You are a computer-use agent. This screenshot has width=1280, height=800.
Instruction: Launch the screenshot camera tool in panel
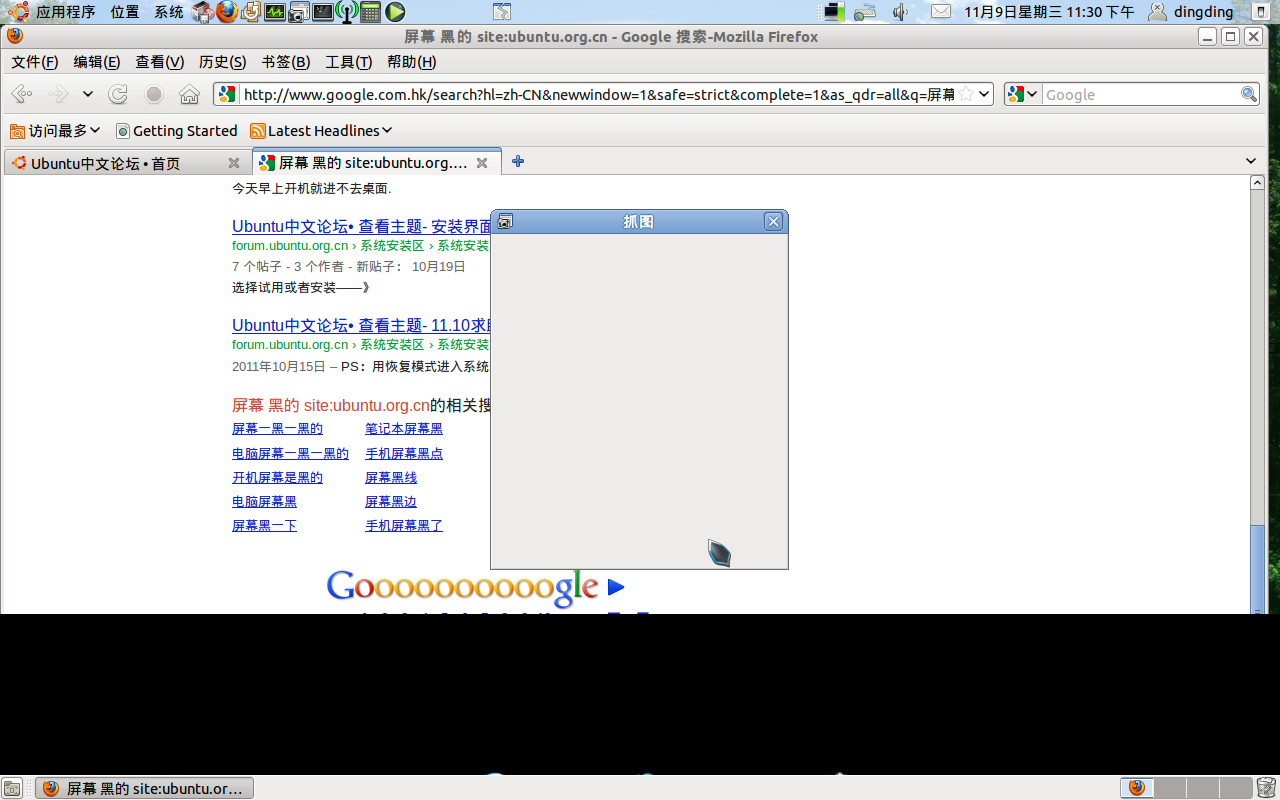299,12
